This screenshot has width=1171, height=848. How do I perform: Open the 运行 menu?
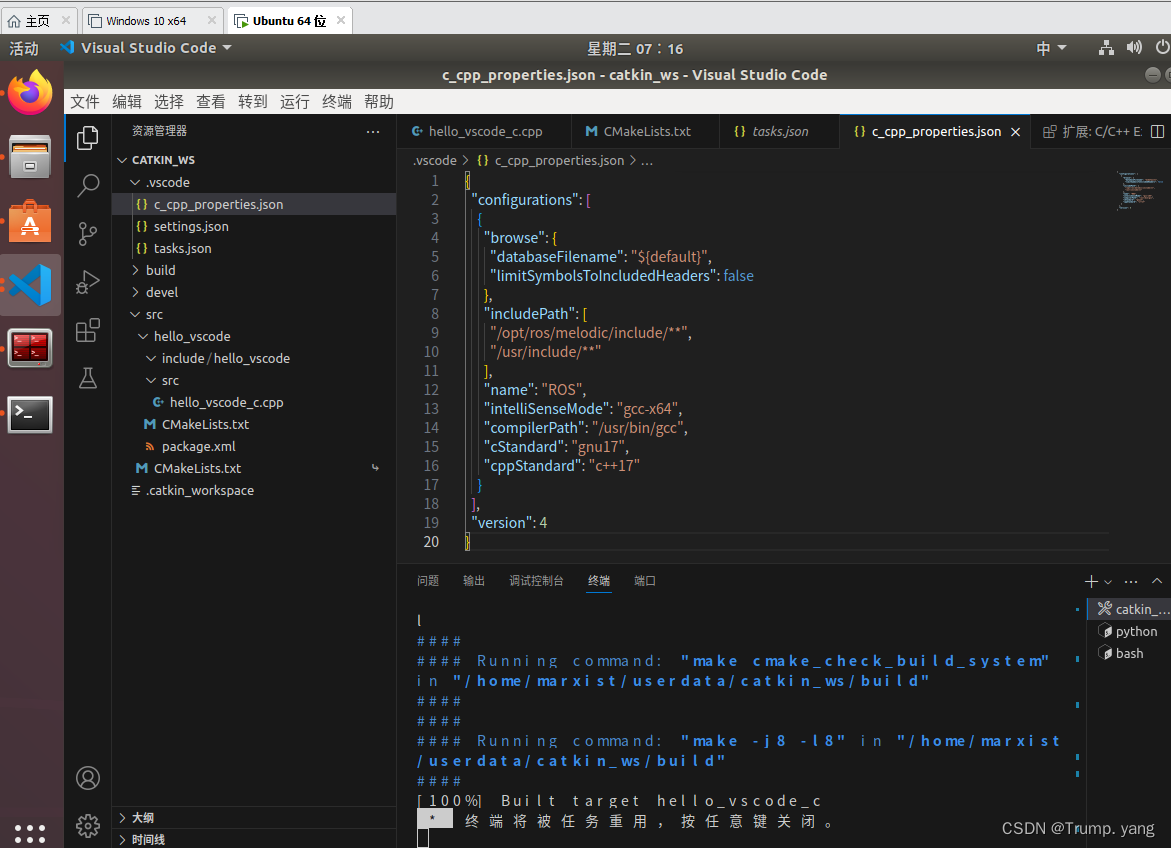(295, 102)
